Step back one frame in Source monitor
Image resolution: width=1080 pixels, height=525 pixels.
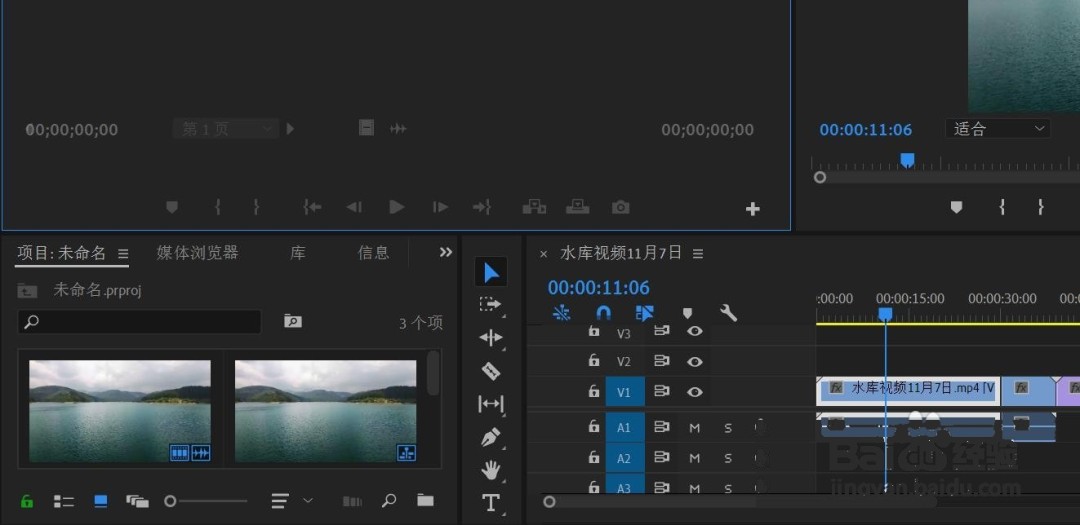[x=354, y=207]
